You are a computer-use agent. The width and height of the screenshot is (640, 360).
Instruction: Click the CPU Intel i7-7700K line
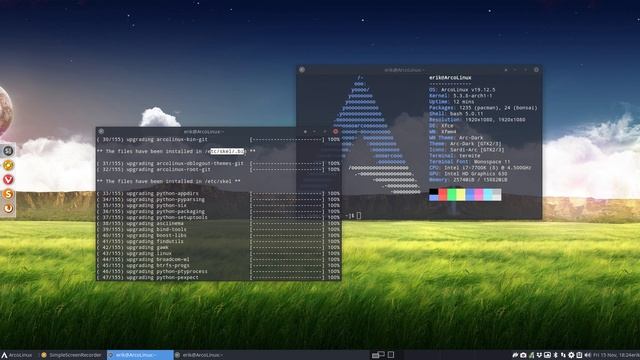coord(480,168)
